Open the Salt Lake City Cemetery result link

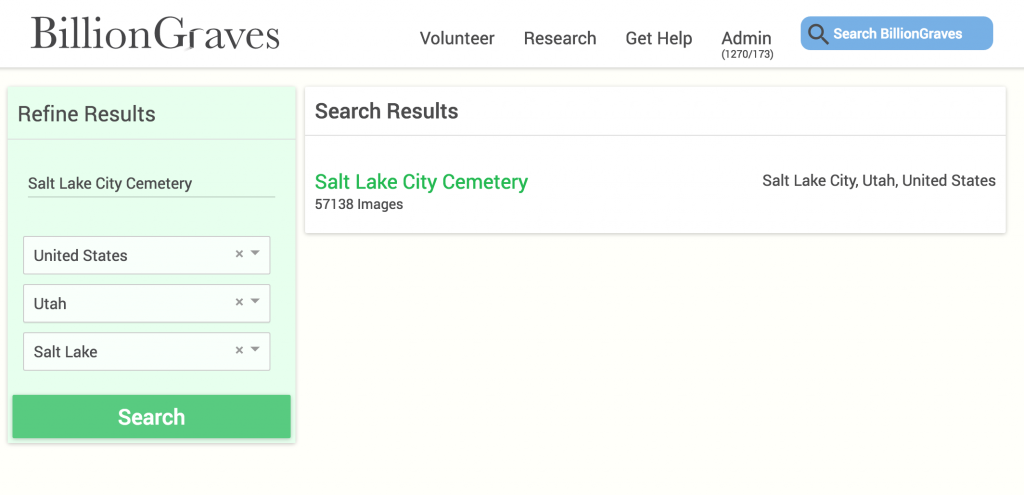pos(421,182)
